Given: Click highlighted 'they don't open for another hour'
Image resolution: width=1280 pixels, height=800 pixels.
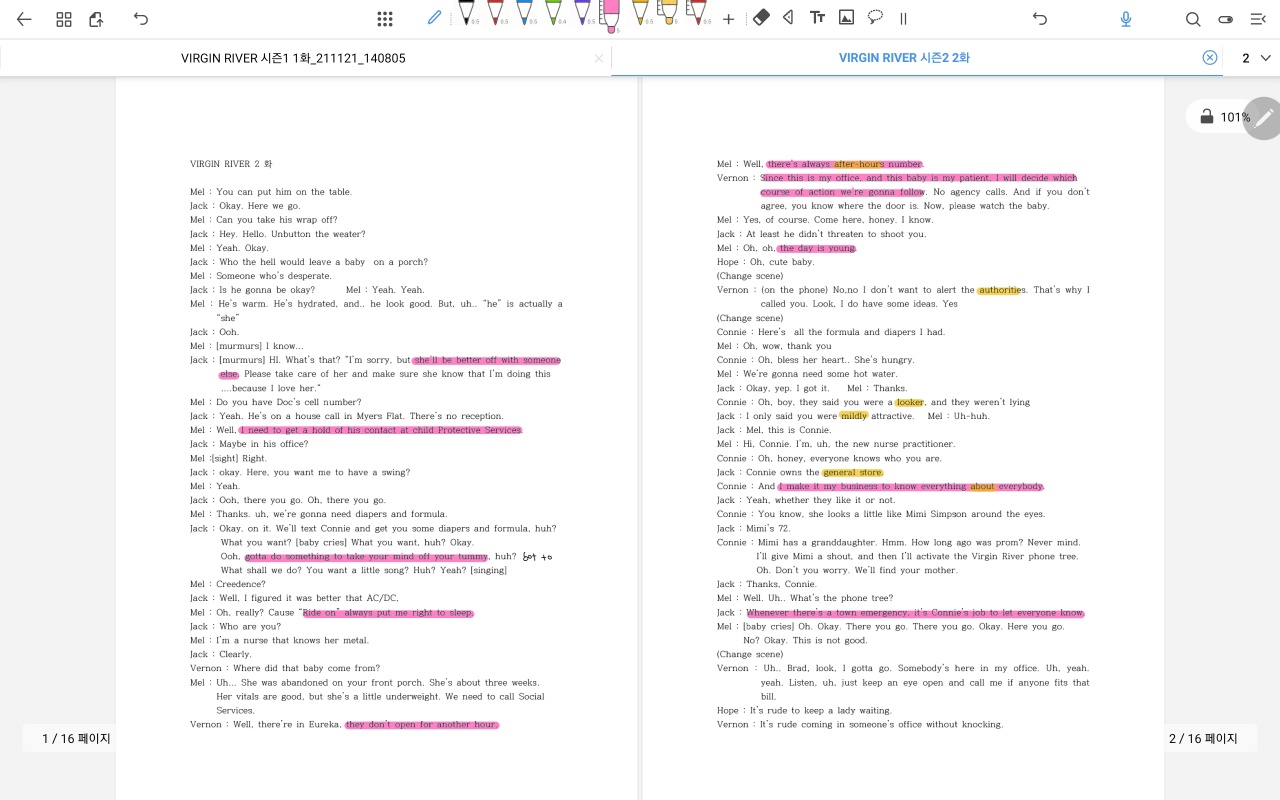Looking at the screenshot, I should 421,724.
